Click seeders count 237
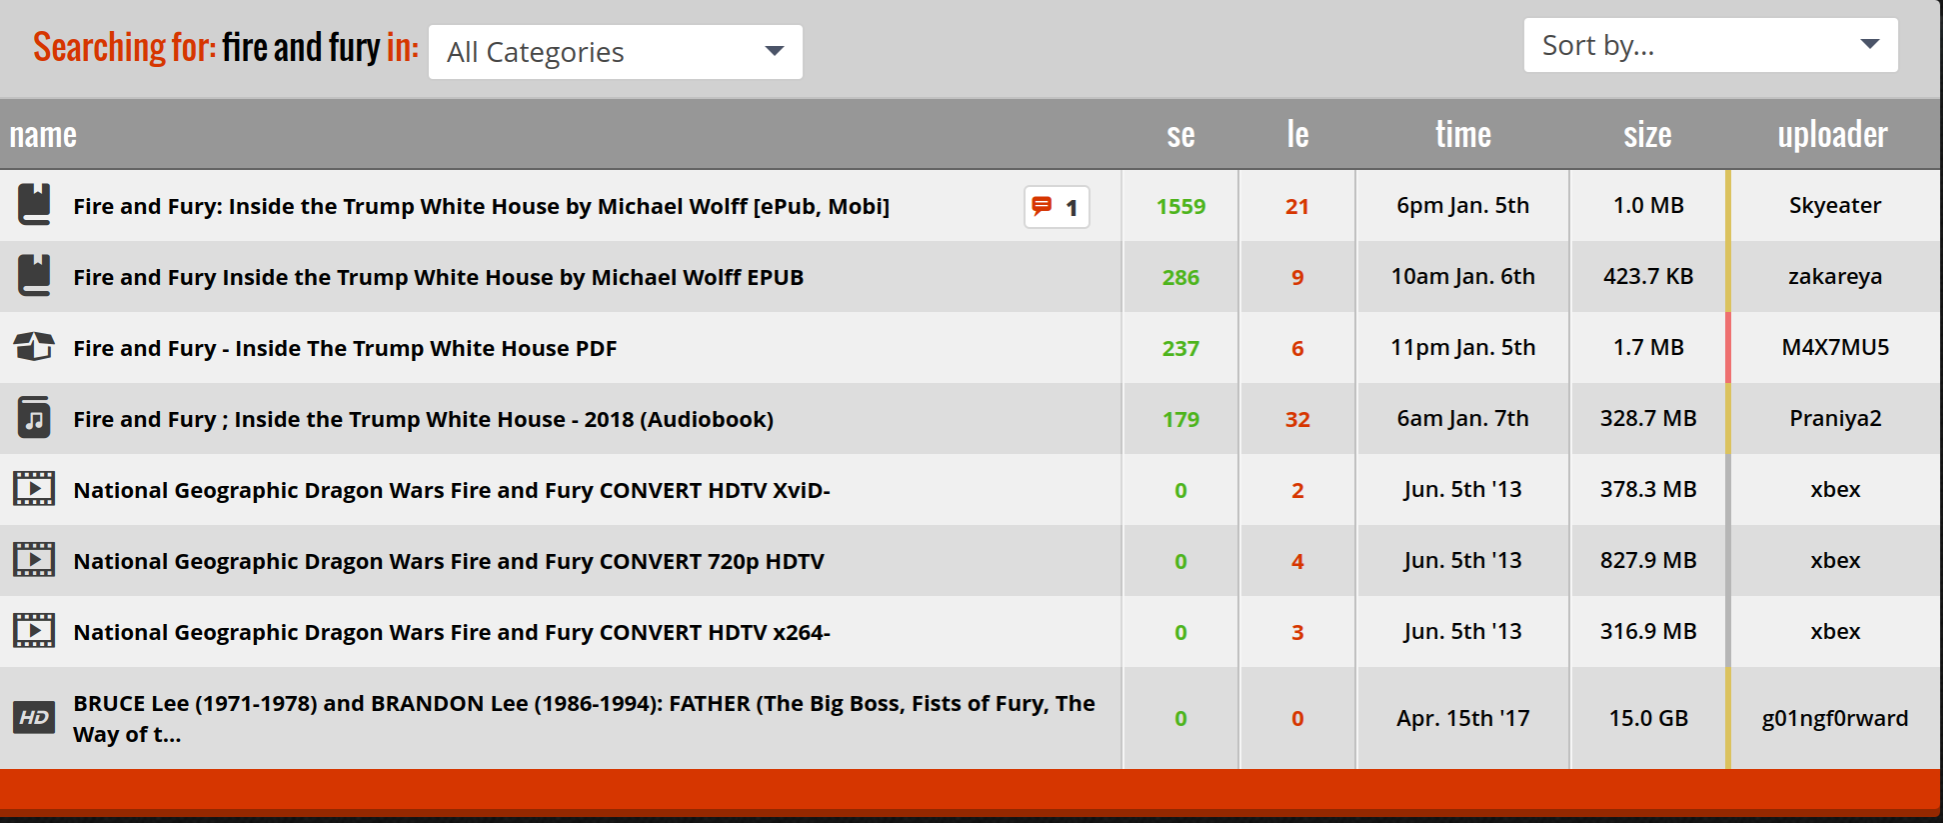Viewport: 1943px width, 823px height. pyautogui.click(x=1181, y=348)
